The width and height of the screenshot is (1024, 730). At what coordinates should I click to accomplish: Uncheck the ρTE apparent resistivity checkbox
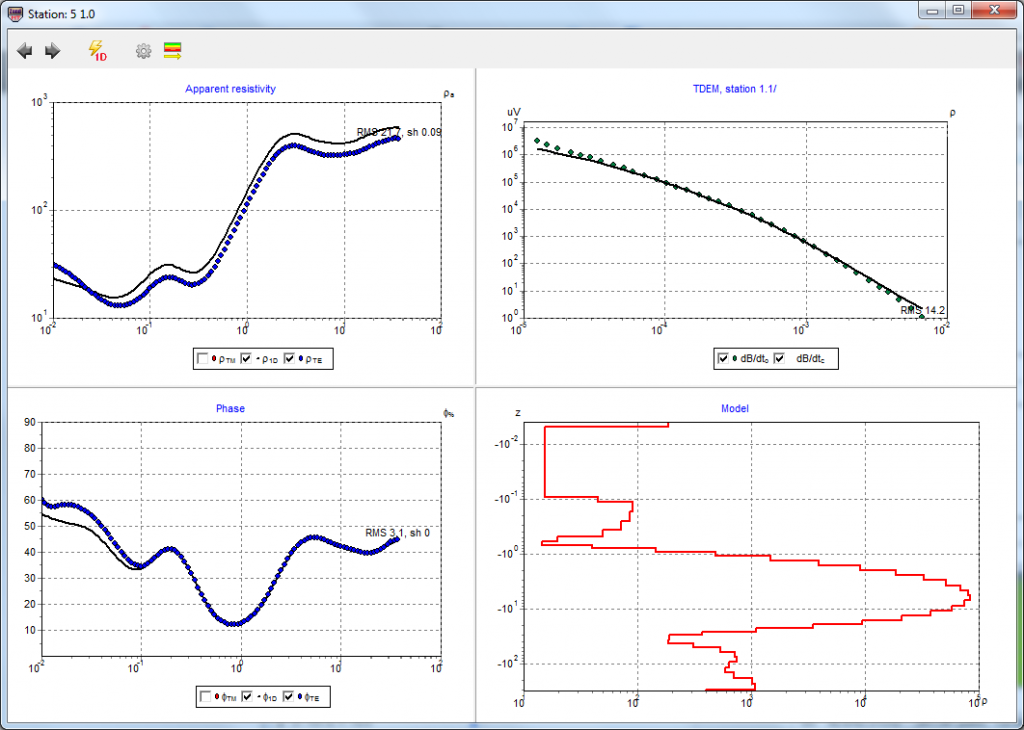[x=290, y=358]
